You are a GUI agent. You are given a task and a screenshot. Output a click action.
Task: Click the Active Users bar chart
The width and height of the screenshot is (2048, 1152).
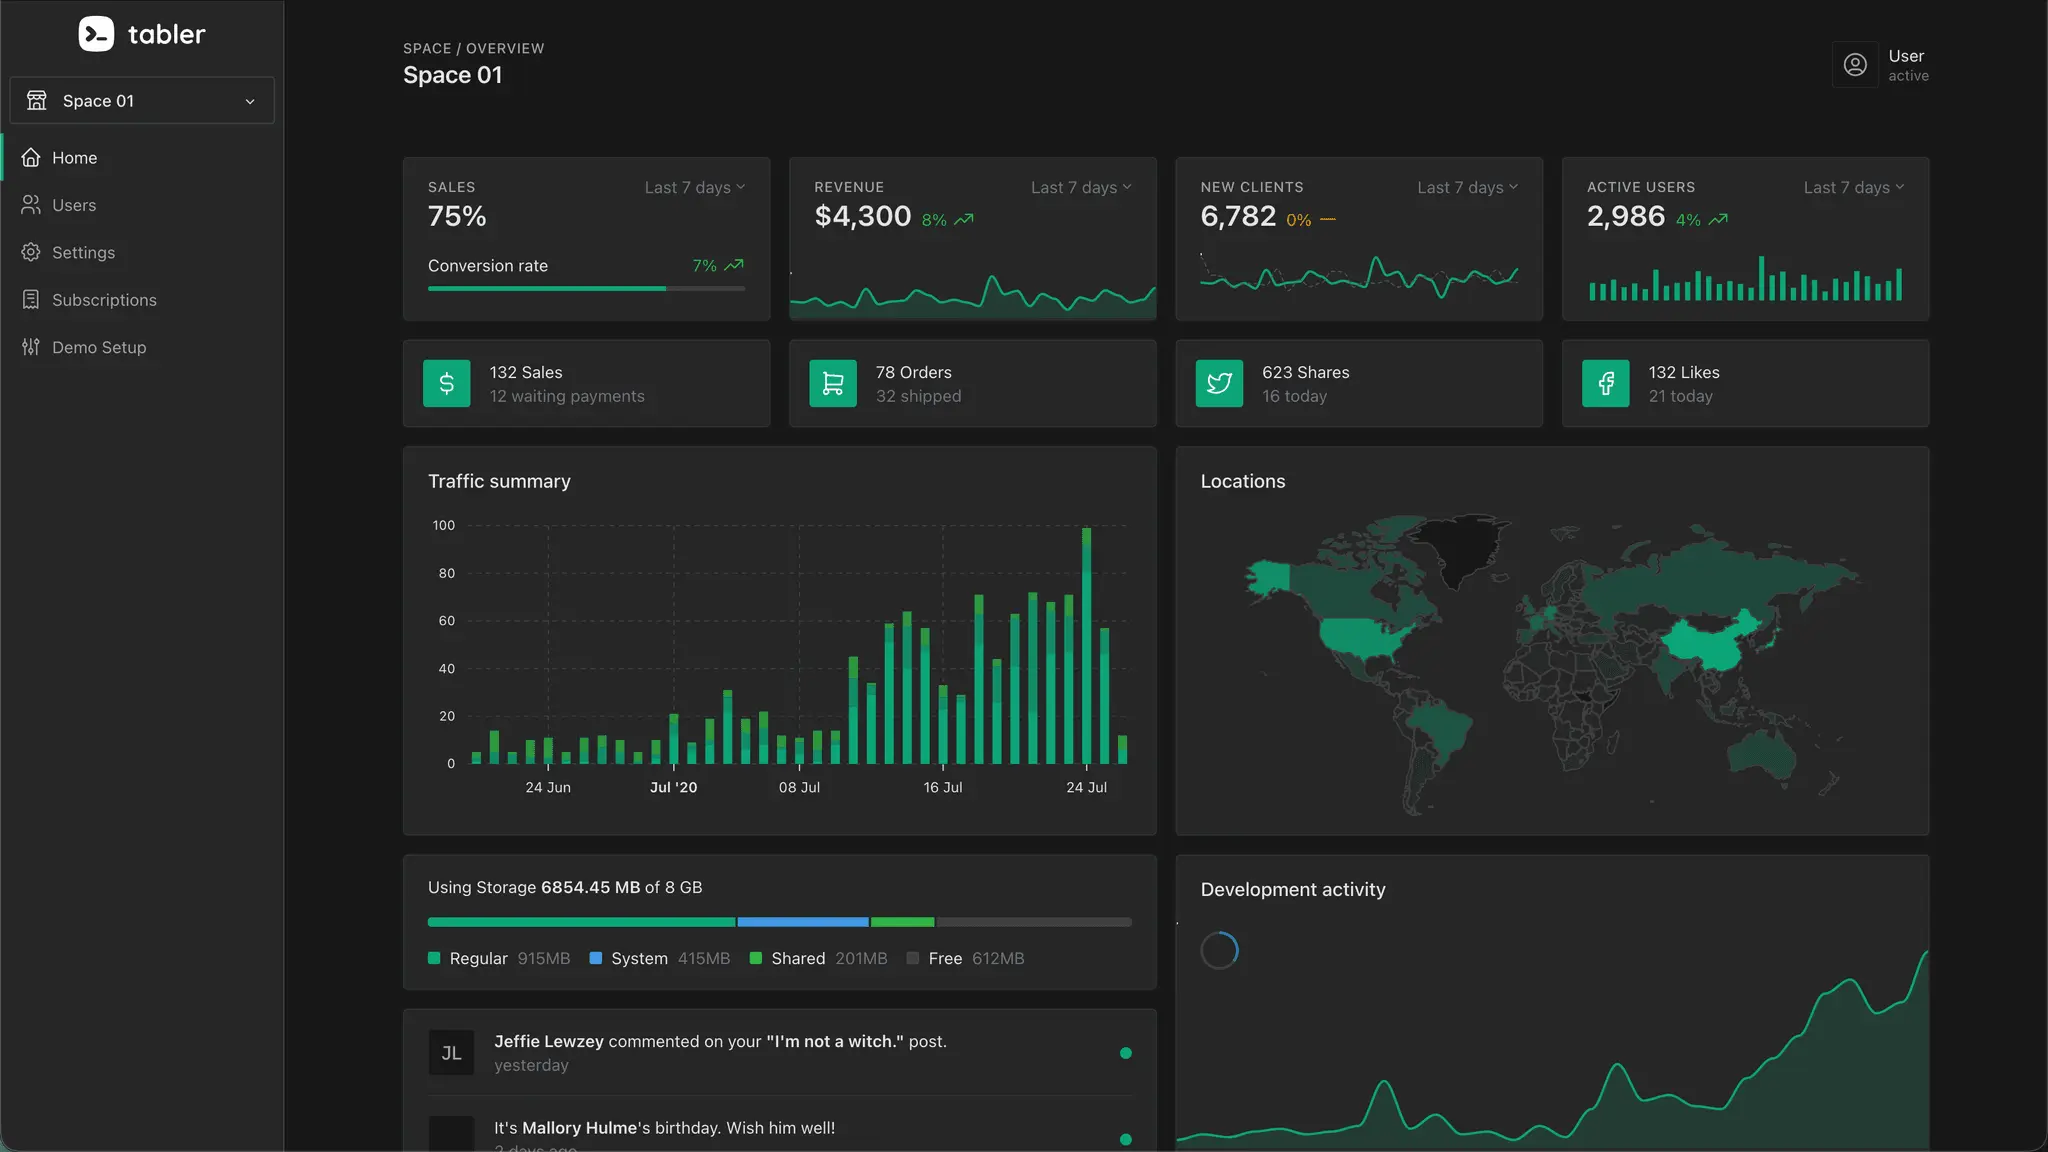coord(1745,278)
